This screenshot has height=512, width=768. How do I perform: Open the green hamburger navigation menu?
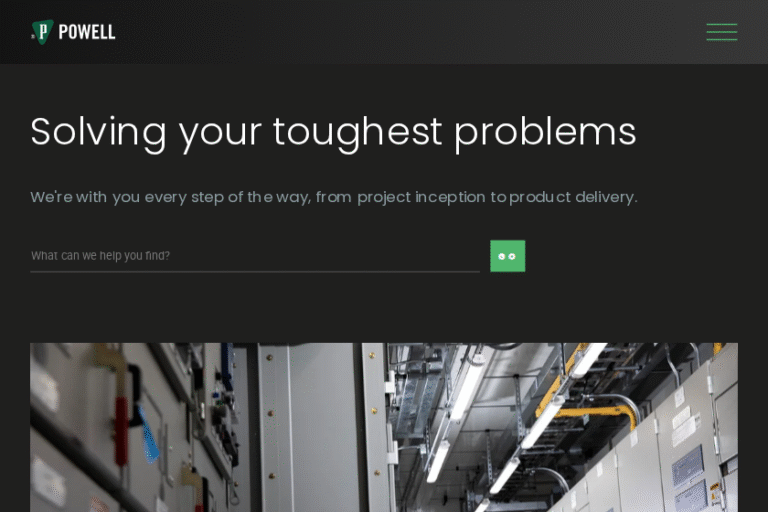[x=721, y=32]
